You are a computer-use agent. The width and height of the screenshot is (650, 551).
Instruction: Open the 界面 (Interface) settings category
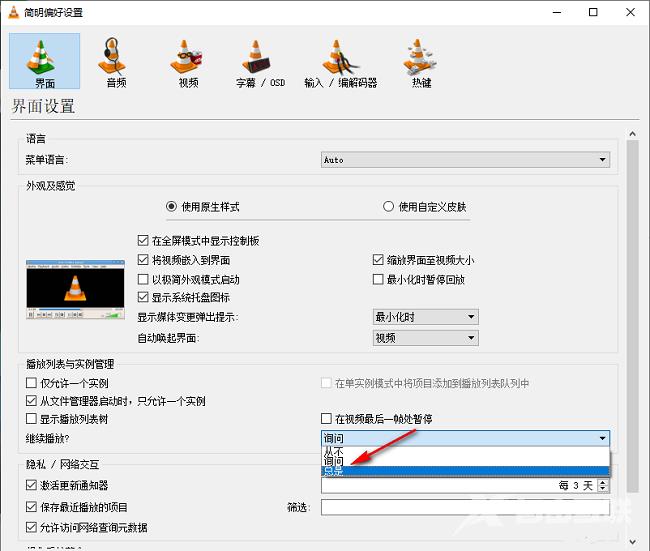coord(44,61)
